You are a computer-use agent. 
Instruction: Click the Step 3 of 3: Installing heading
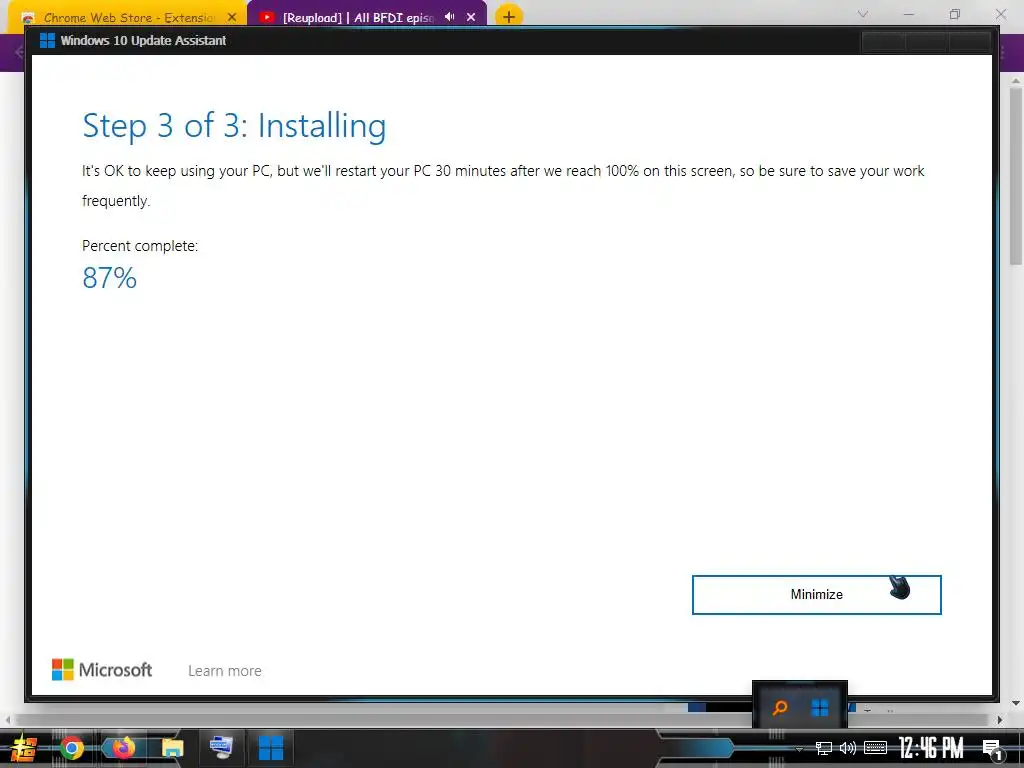click(234, 125)
